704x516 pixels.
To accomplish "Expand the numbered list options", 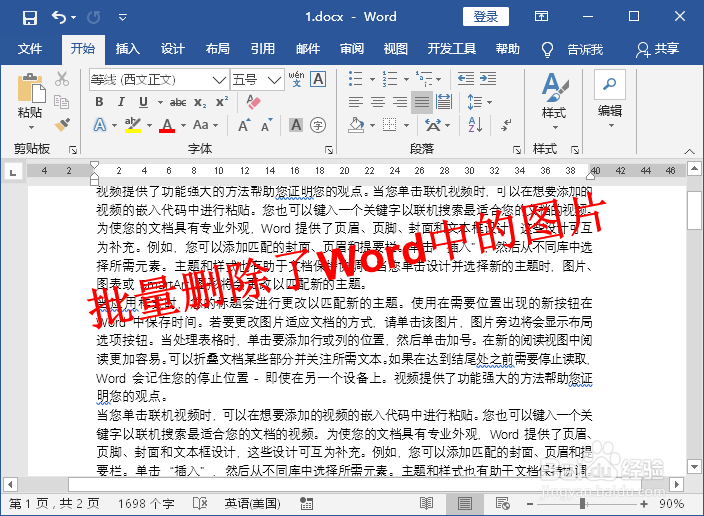I will point(406,79).
